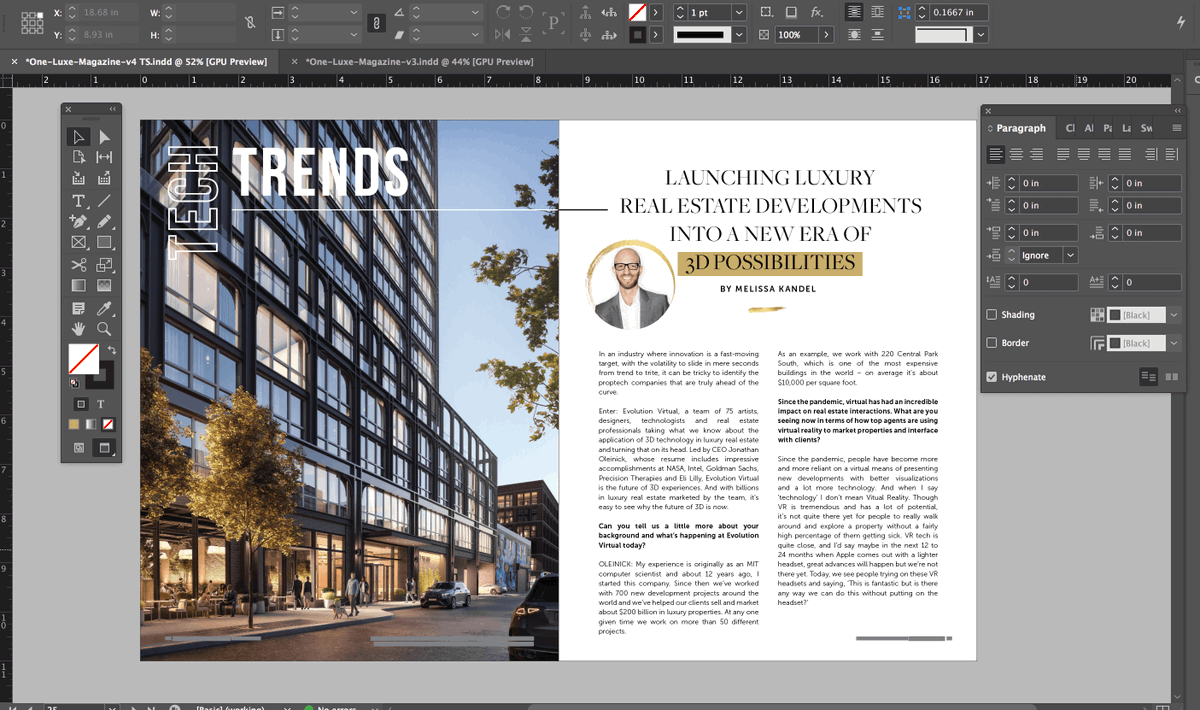Open the stroke style dropdown
The image size is (1200, 710).
[x=739, y=34]
